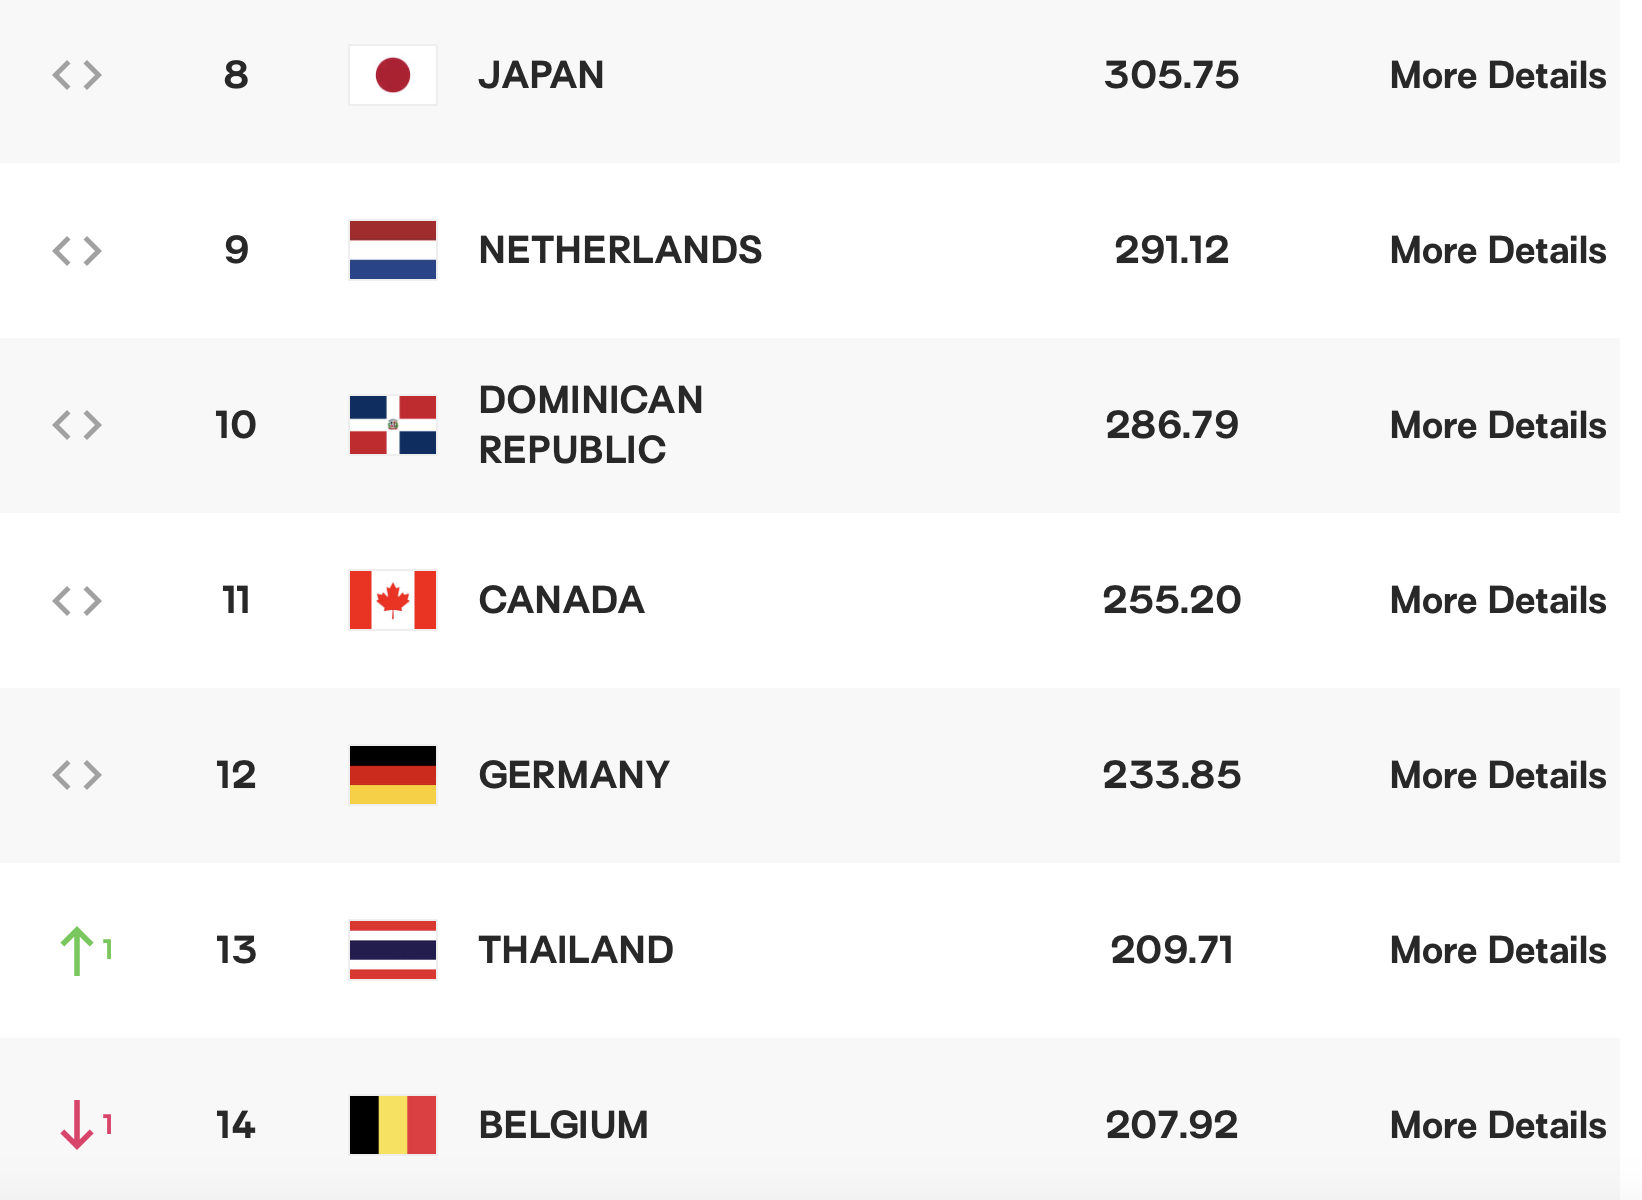View More Details for Thailand
1642x1200 pixels.
coord(1498,951)
